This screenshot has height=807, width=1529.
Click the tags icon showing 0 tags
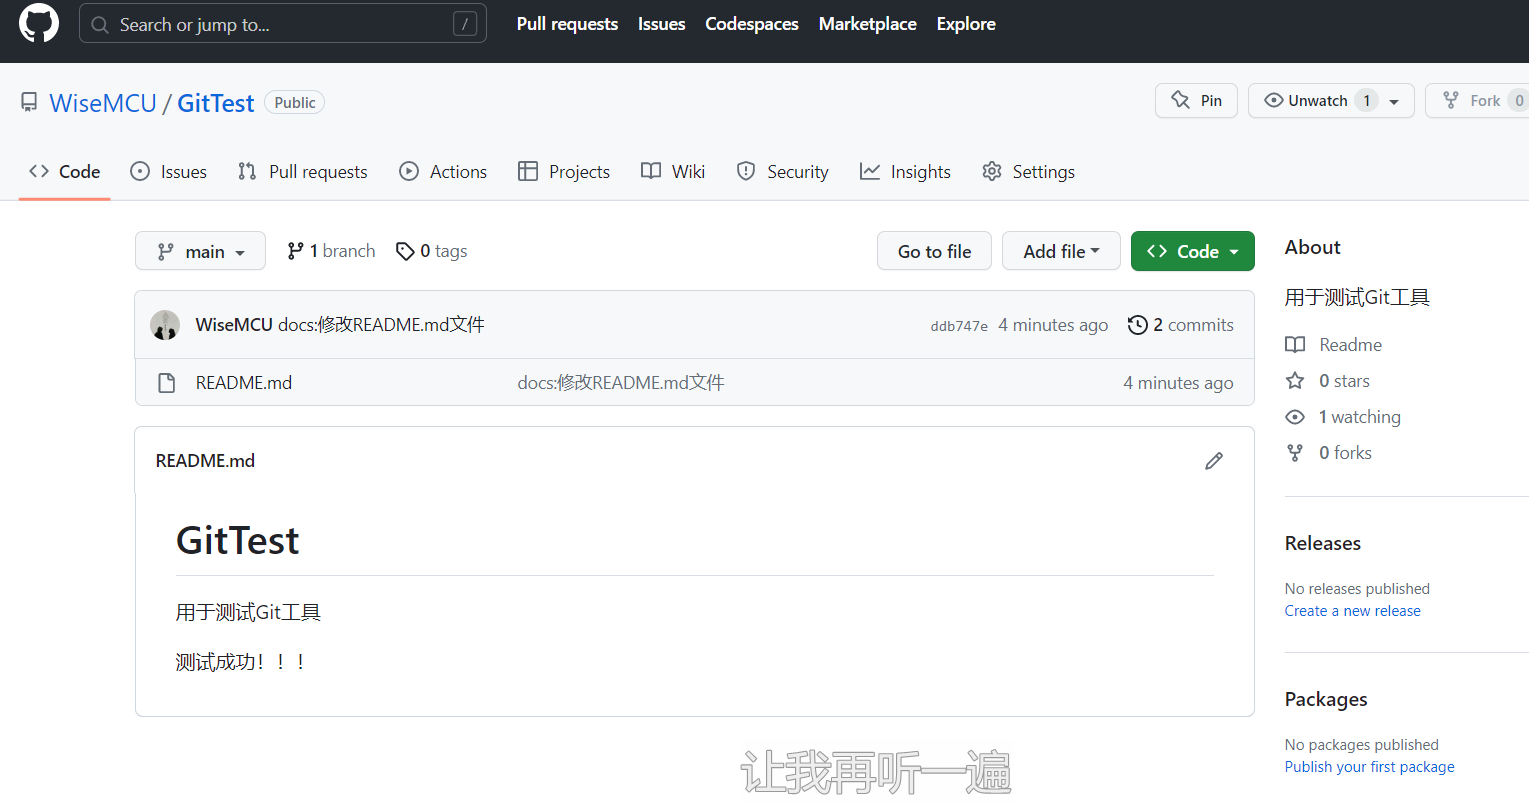[x=405, y=251]
